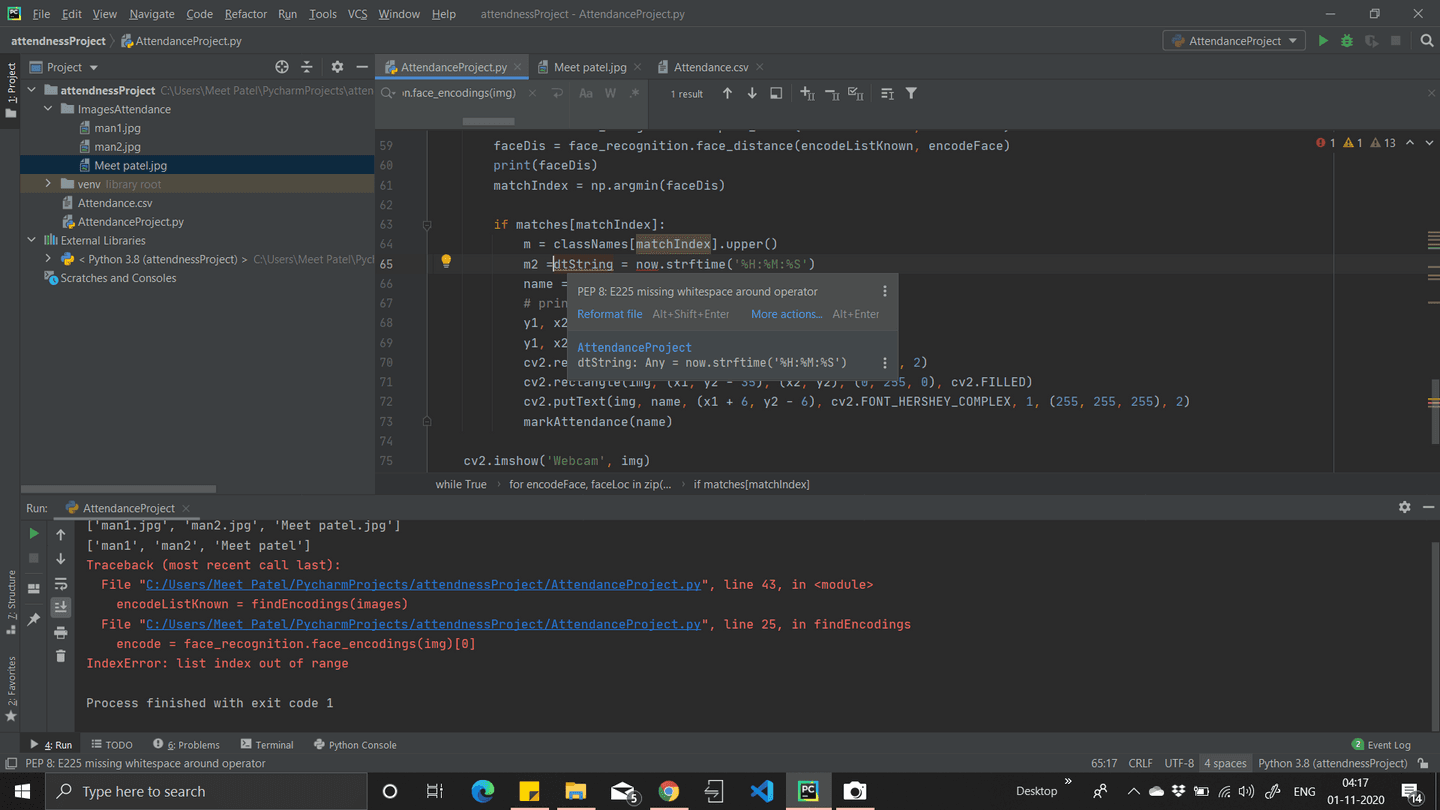Click print icon in Run panel
This screenshot has width=1440, height=810.
(61, 632)
